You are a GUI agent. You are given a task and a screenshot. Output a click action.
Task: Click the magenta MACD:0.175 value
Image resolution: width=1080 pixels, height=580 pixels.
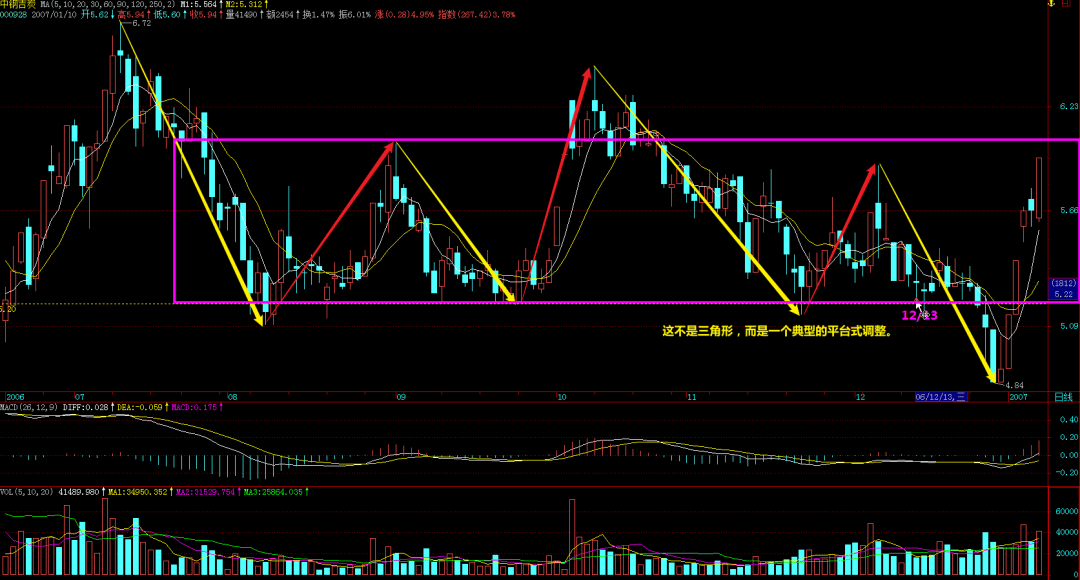coord(194,407)
